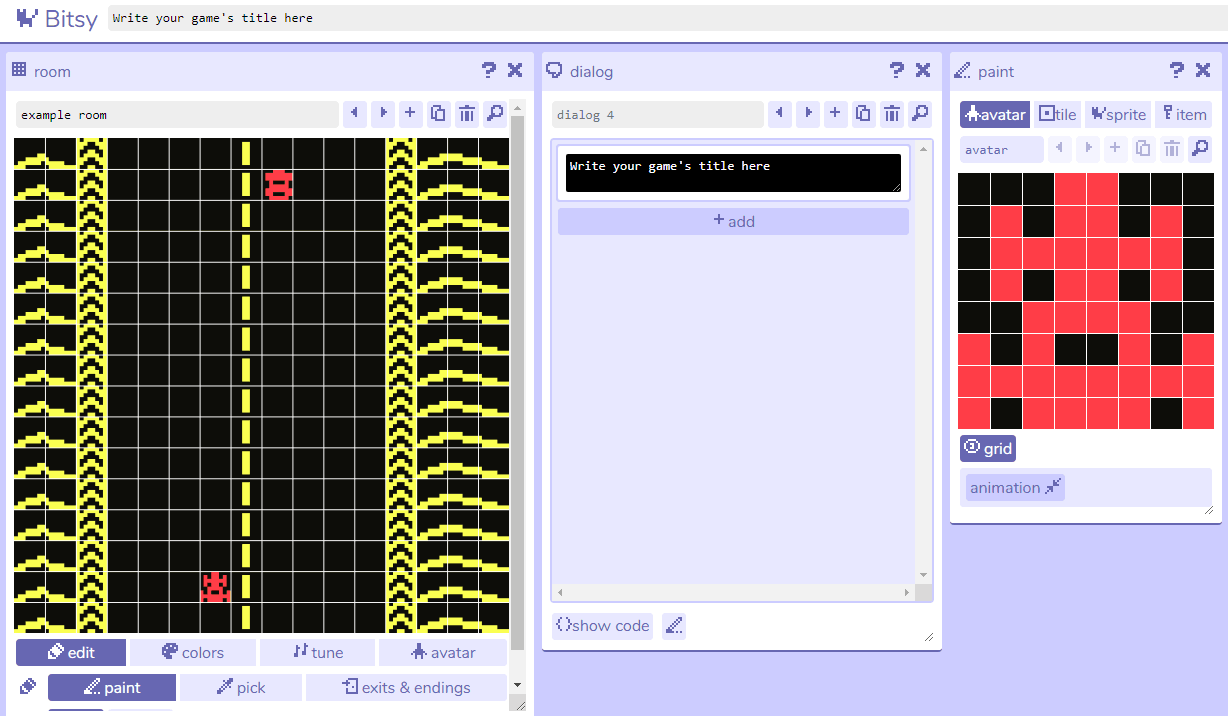Duplicate the example room

pos(438,114)
